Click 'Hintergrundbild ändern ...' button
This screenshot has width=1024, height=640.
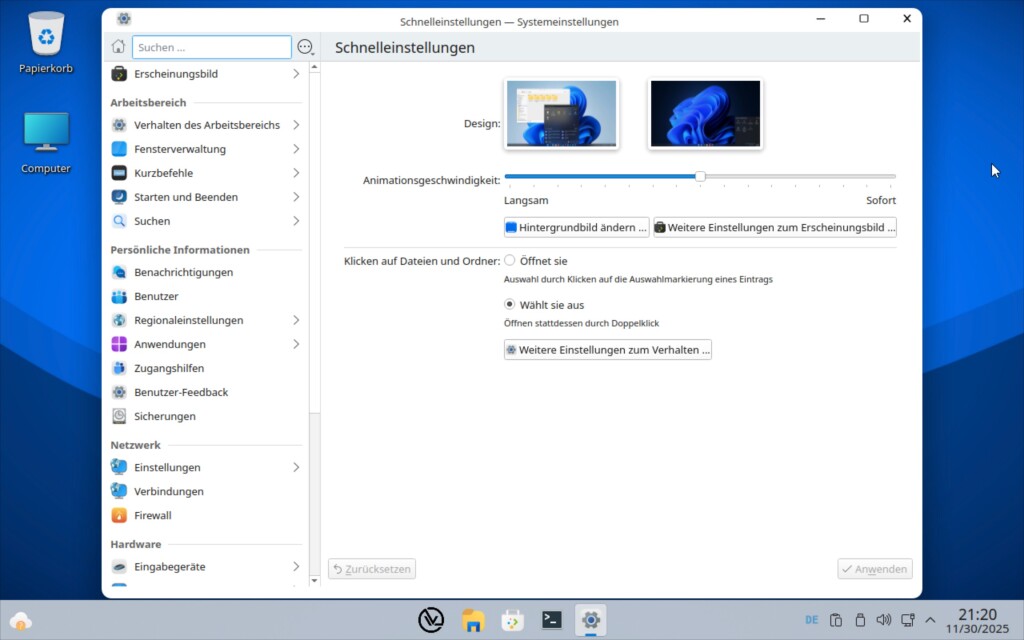[x=577, y=228]
